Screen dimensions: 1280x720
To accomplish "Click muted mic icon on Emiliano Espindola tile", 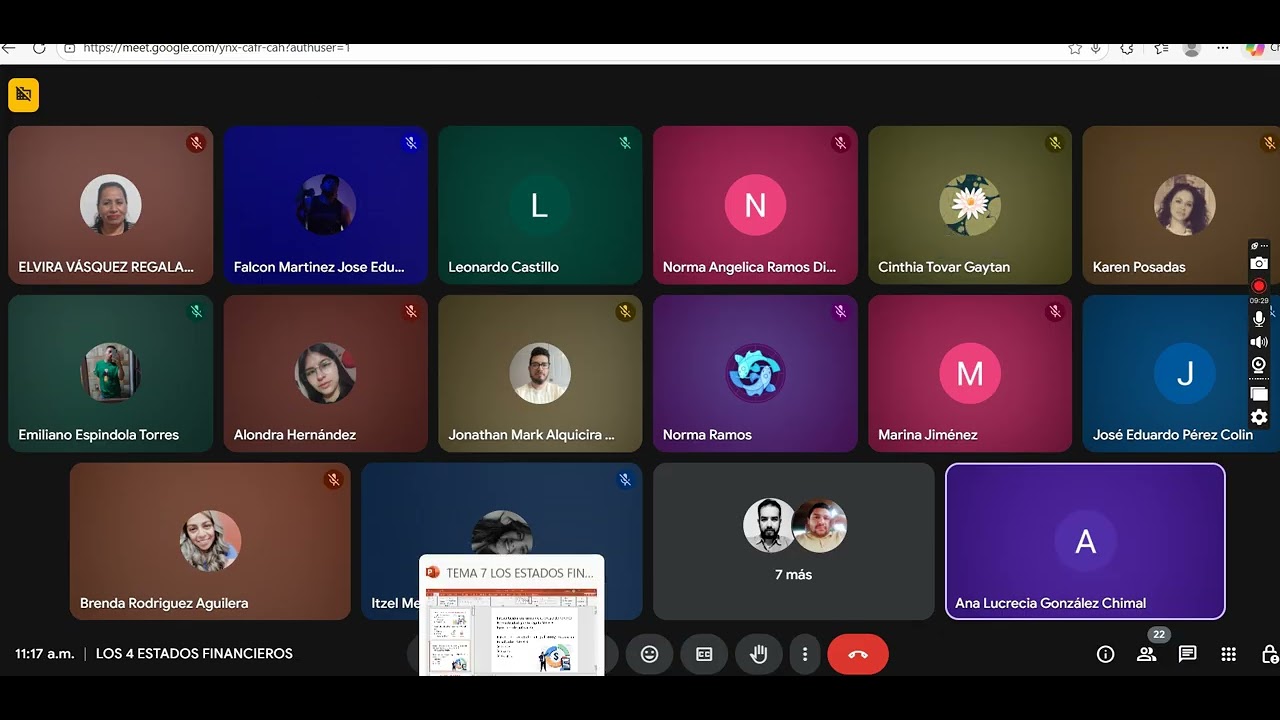I will [x=196, y=311].
